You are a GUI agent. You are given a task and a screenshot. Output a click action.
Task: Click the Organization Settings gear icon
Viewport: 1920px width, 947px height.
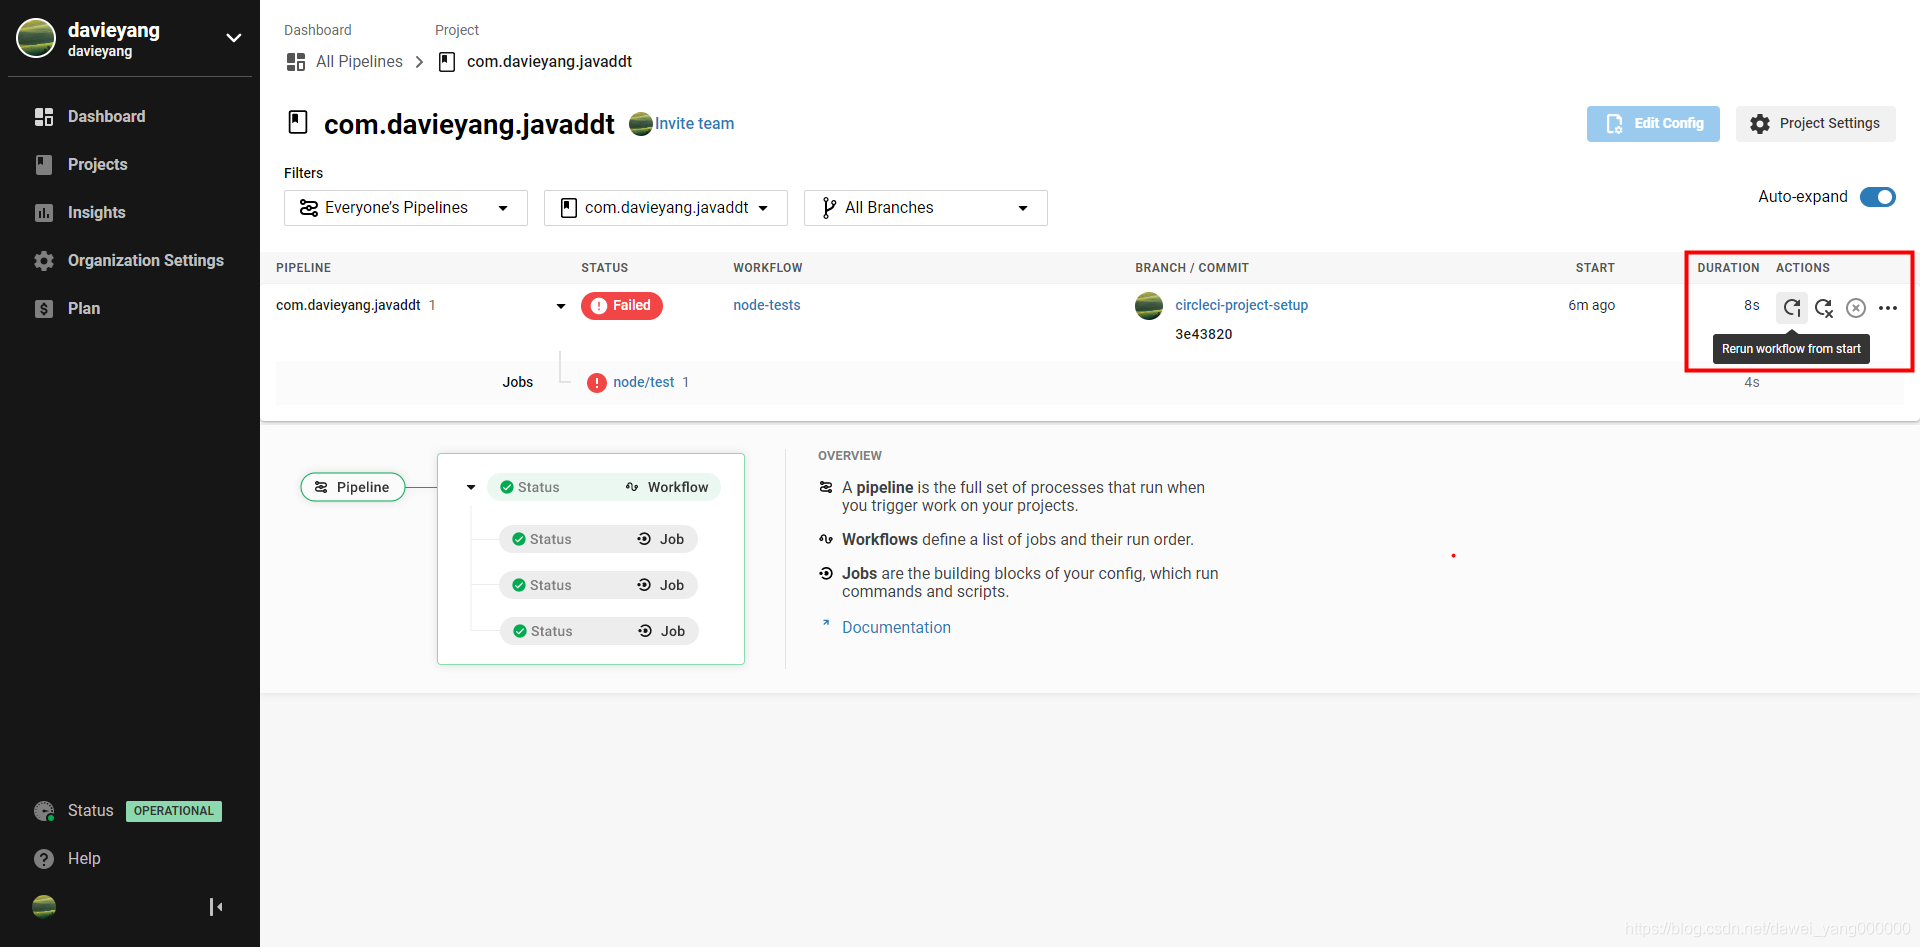(x=44, y=261)
